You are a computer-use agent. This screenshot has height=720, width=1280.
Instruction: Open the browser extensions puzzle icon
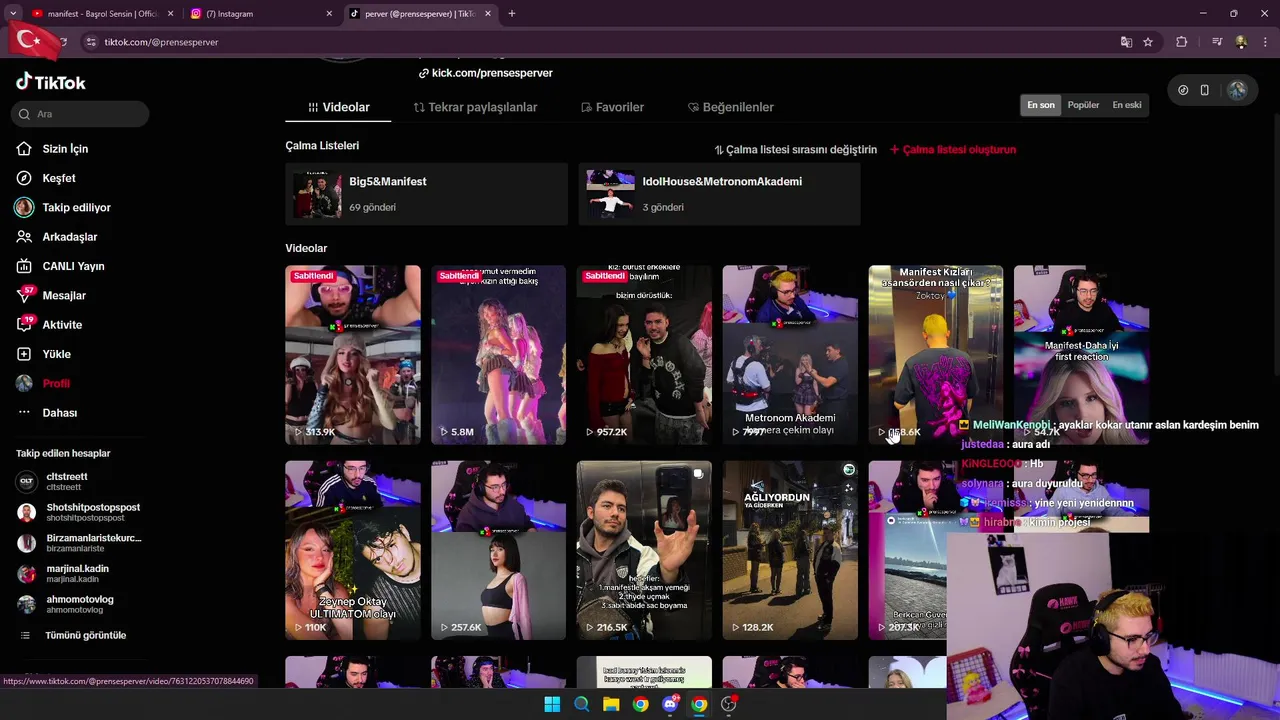1182,42
